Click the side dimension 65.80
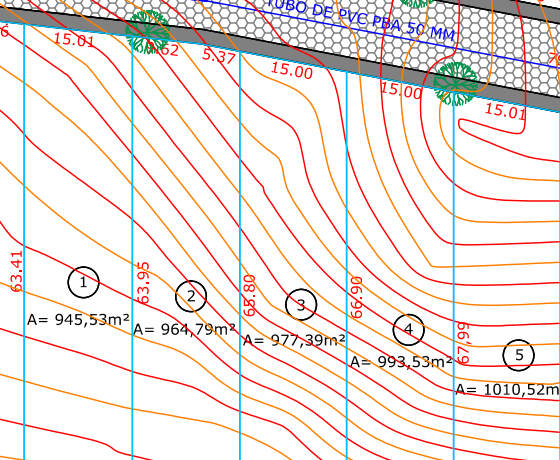 click(250, 295)
